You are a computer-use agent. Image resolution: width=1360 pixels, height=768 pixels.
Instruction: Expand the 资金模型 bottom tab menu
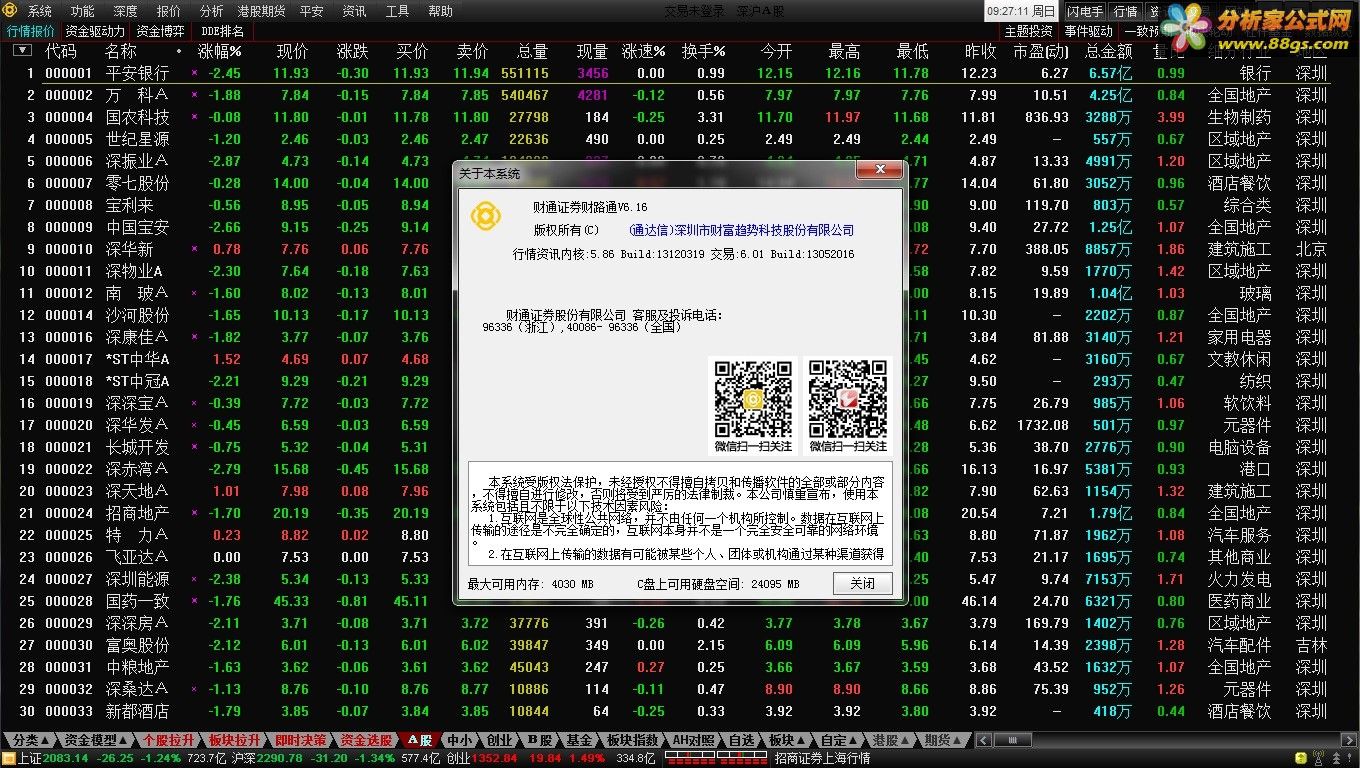tap(96, 740)
